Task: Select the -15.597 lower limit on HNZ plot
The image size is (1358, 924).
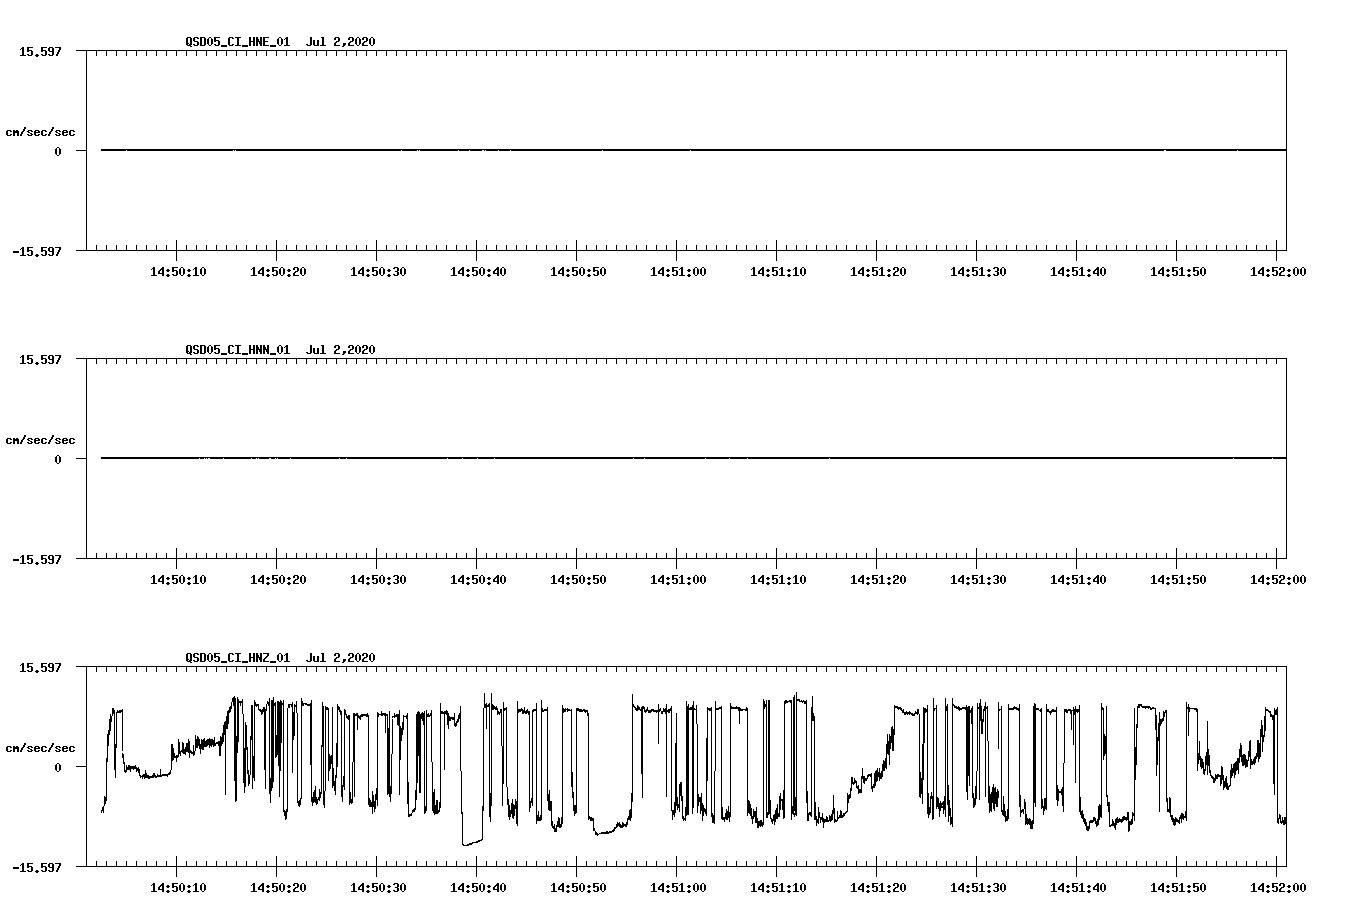Action: click(x=36, y=868)
